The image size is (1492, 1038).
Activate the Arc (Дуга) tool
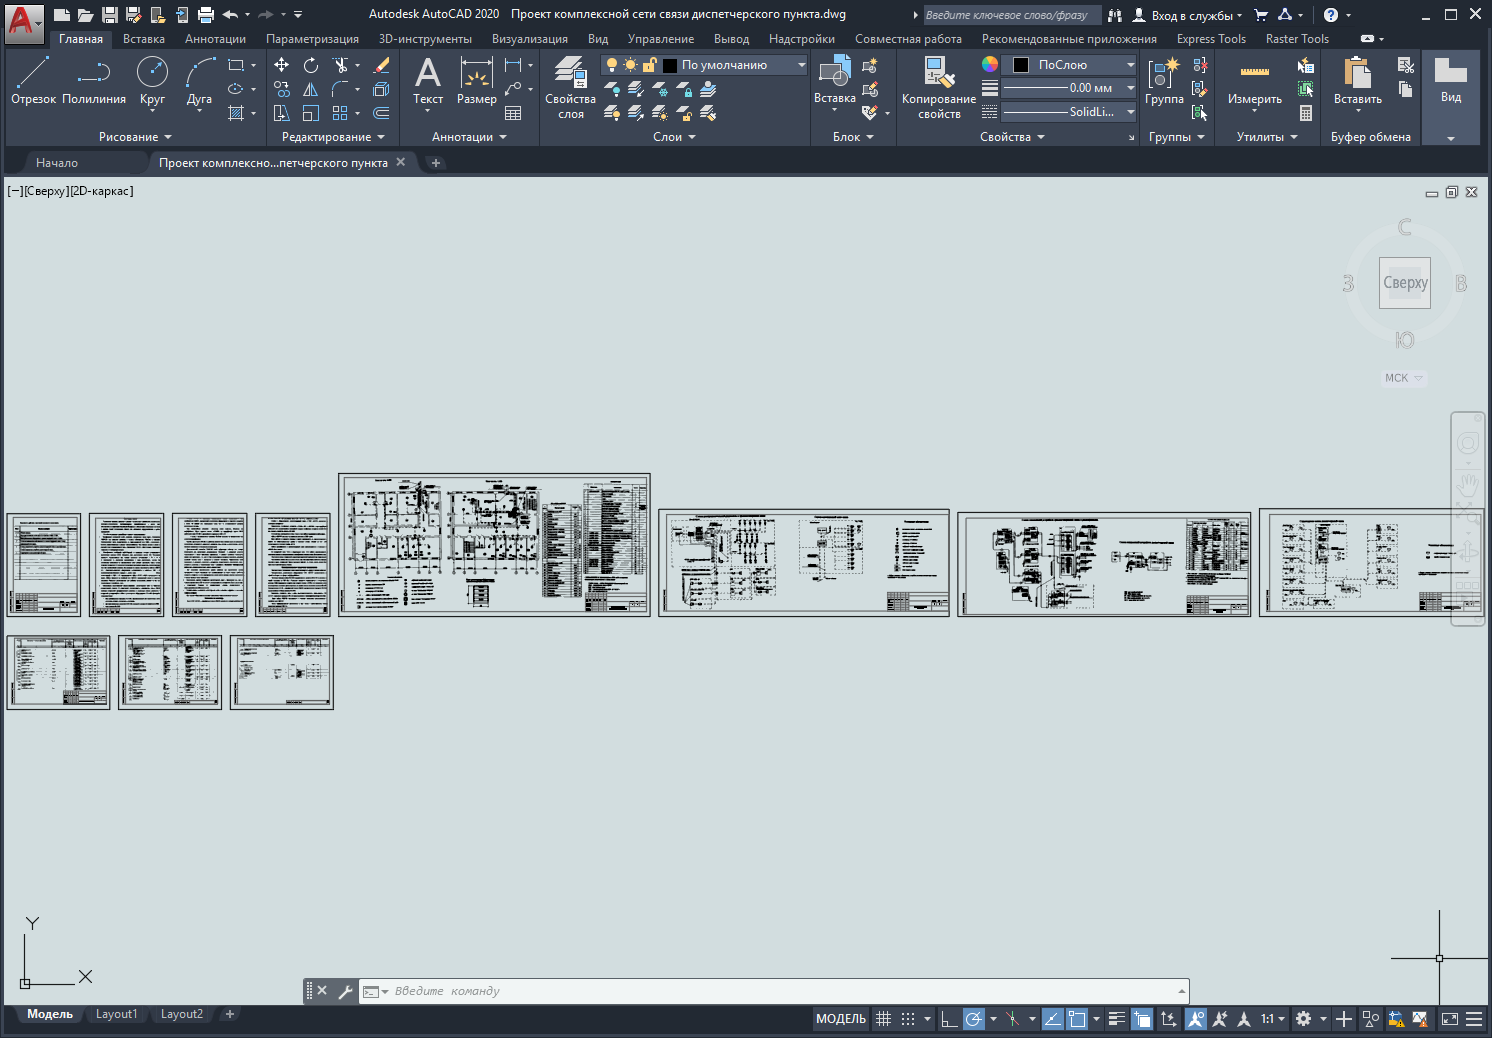click(199, 80)
